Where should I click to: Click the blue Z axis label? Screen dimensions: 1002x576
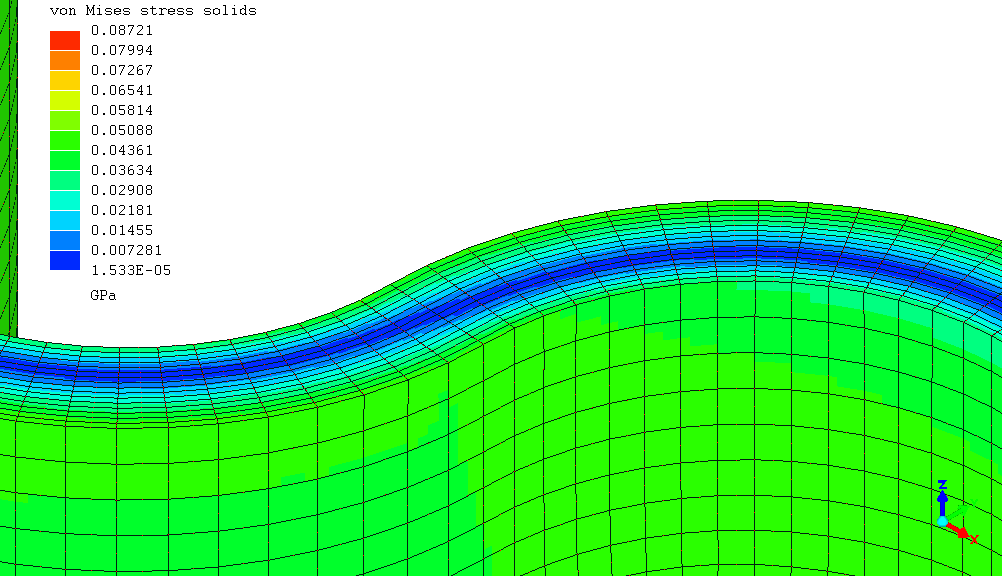tap(942, 485)
